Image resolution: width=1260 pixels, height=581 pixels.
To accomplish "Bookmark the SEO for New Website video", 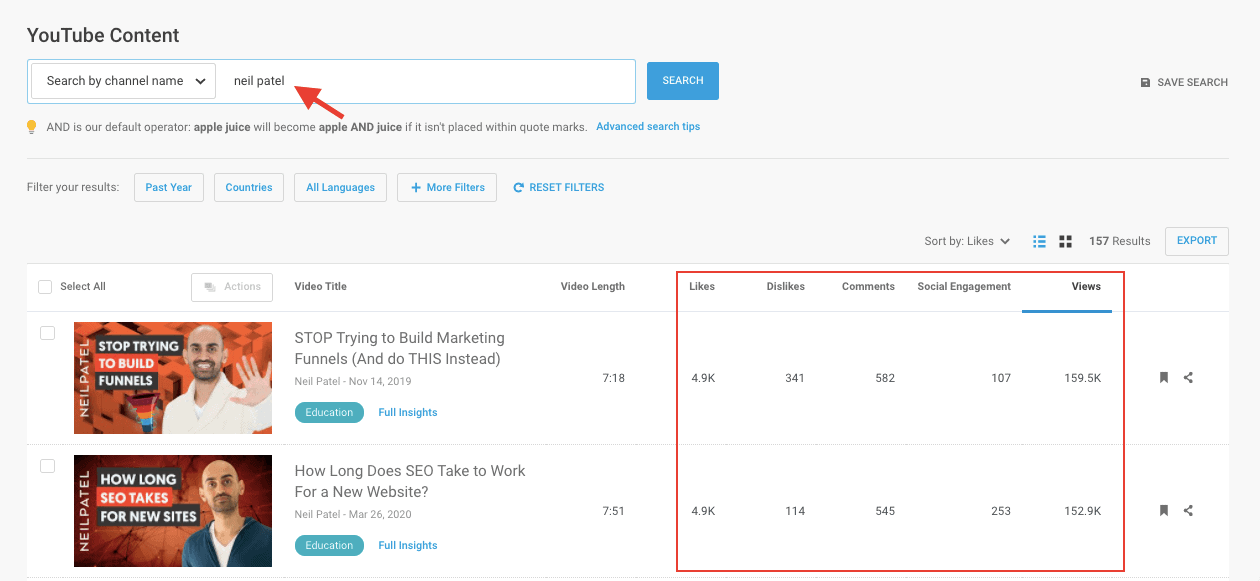I will [x=1163, y=511].
